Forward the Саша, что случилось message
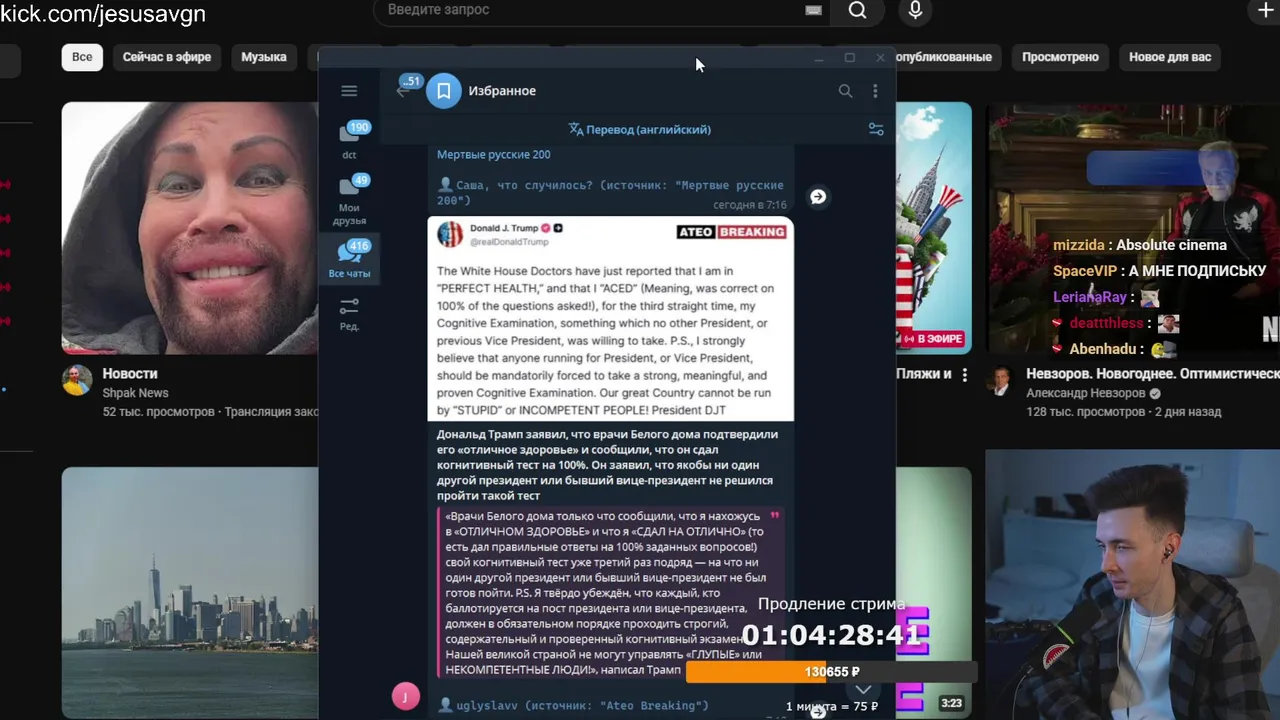Screen dimensions: 1280x720 818,197
